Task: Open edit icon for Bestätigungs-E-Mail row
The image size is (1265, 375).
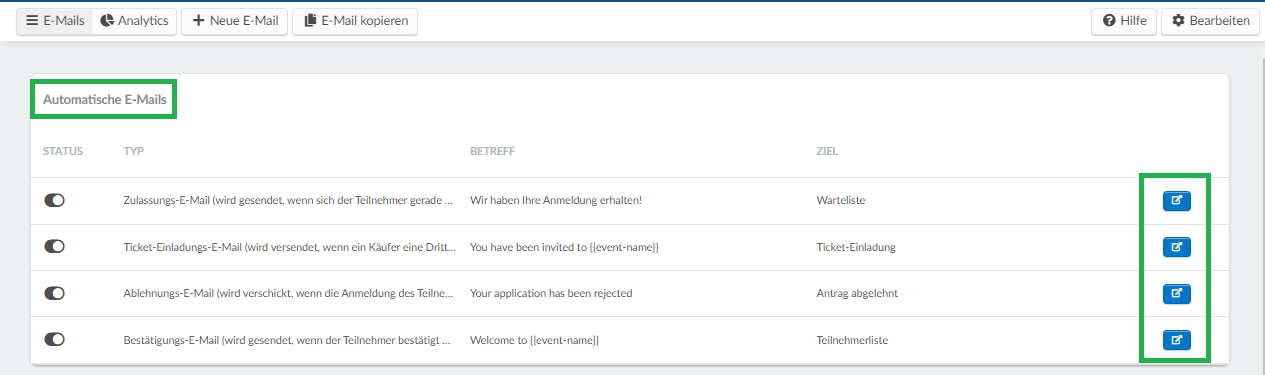Action: (x=1176, y=340)
